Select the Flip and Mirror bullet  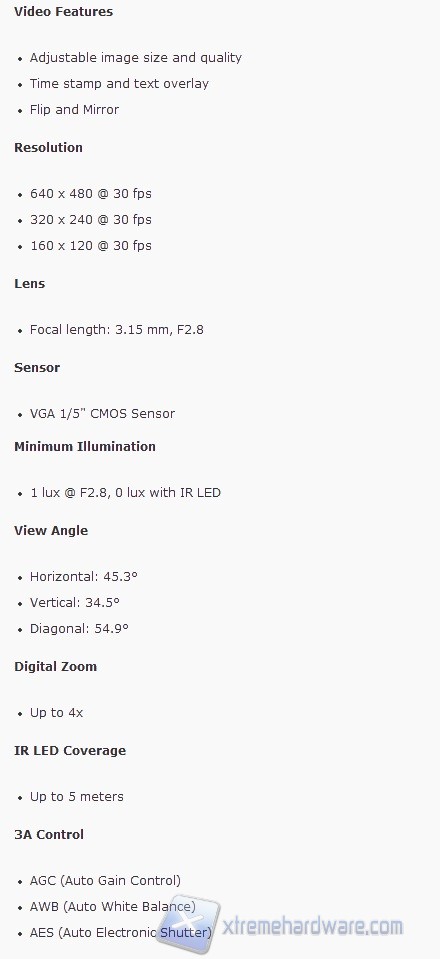[x=75, y=109]
